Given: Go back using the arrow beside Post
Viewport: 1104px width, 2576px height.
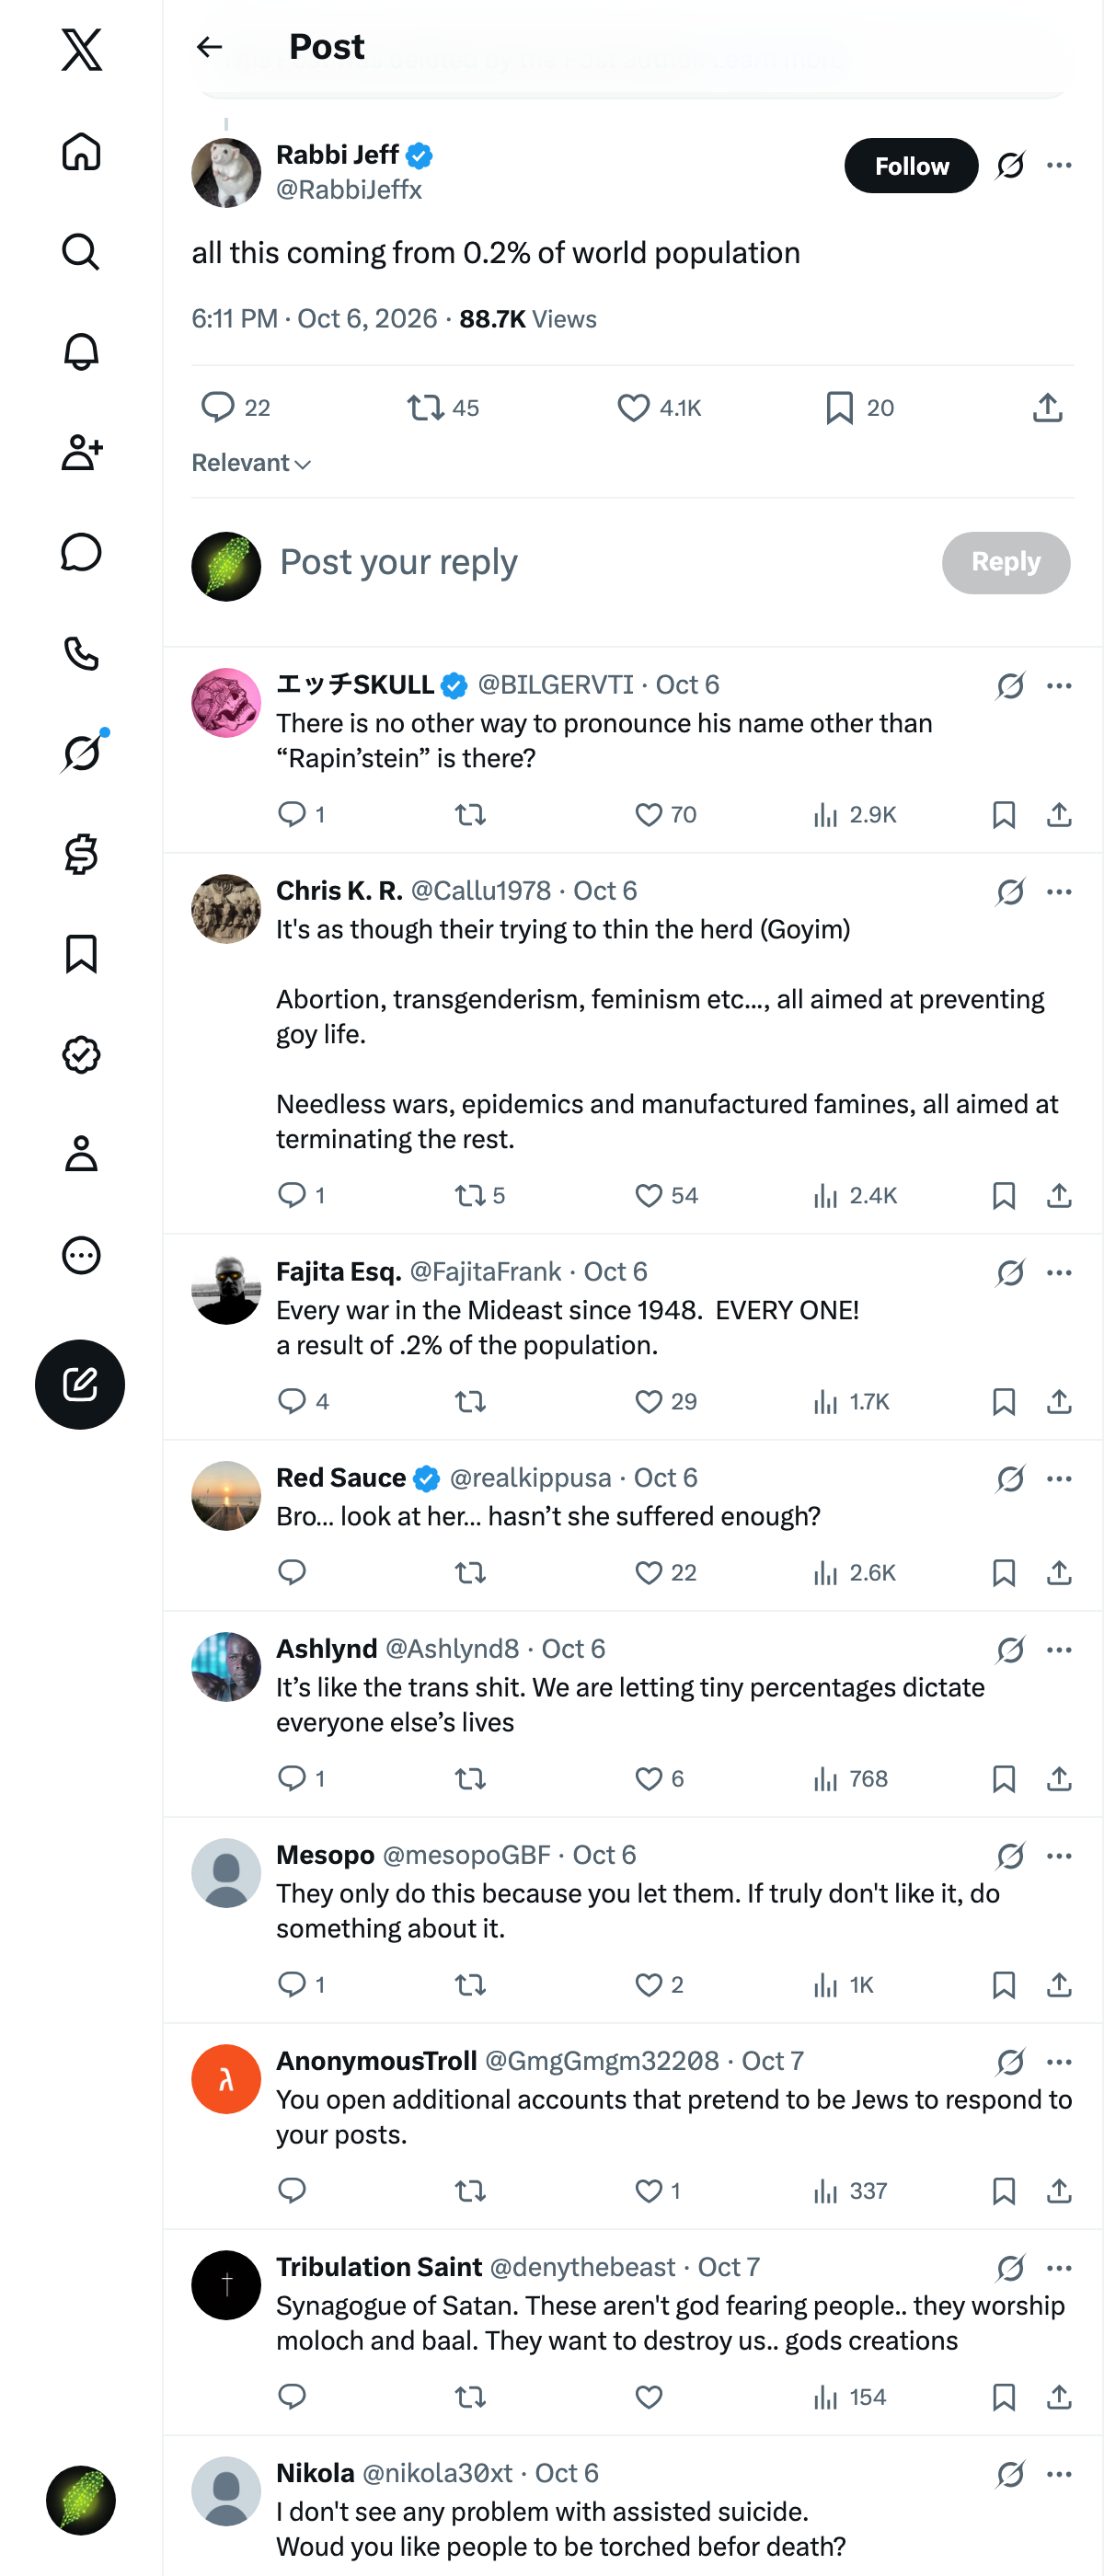Looking at the screenshot, I should coord(209,47).
